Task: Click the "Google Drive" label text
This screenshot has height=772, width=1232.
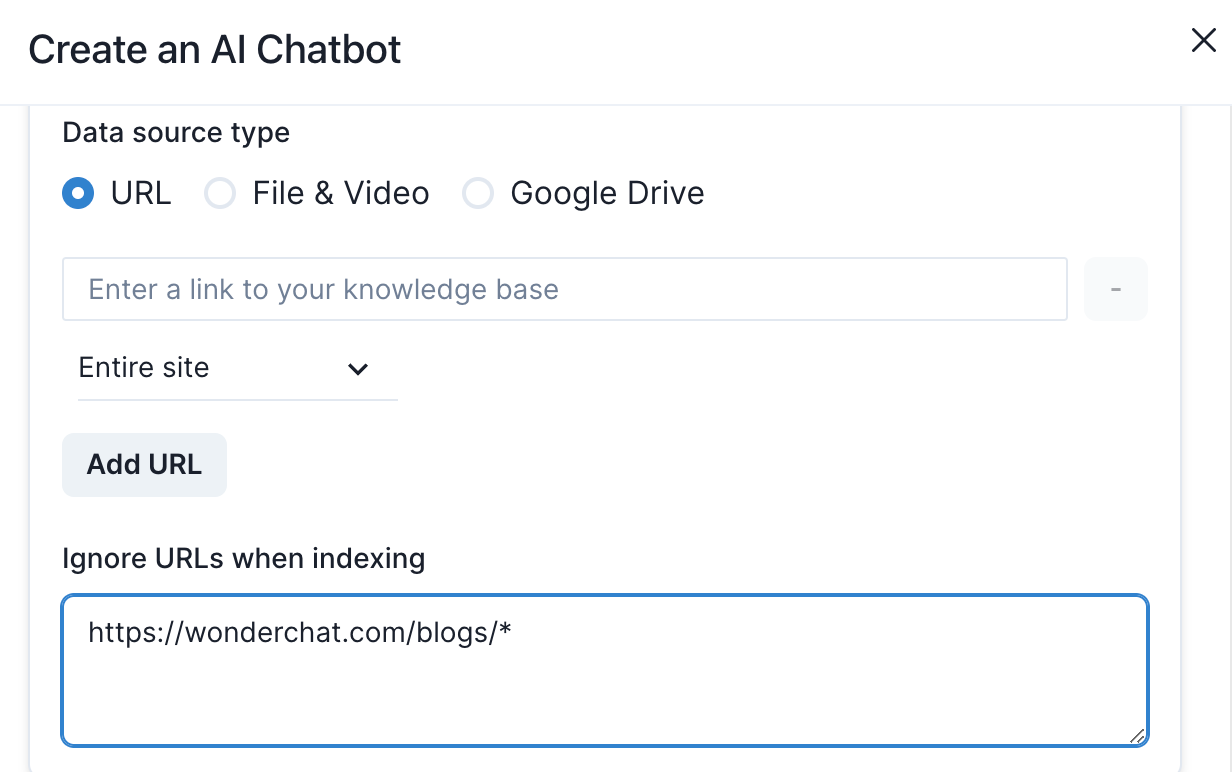Action: point(607,193)
